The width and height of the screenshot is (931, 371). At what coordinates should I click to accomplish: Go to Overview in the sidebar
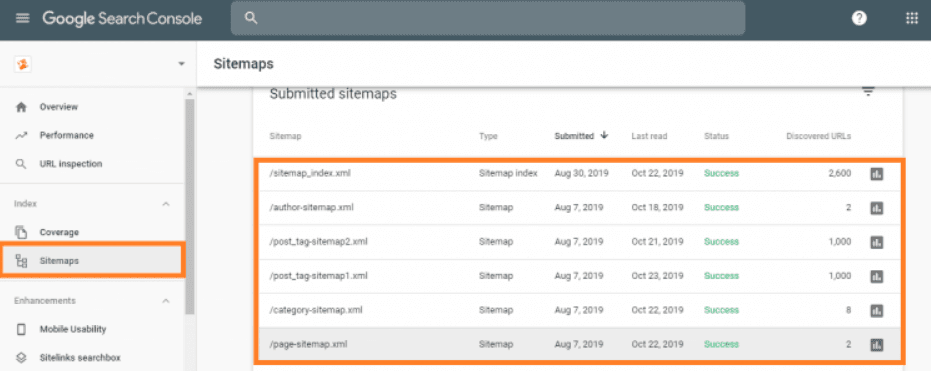pyautogui.click(x=93, y=107)
